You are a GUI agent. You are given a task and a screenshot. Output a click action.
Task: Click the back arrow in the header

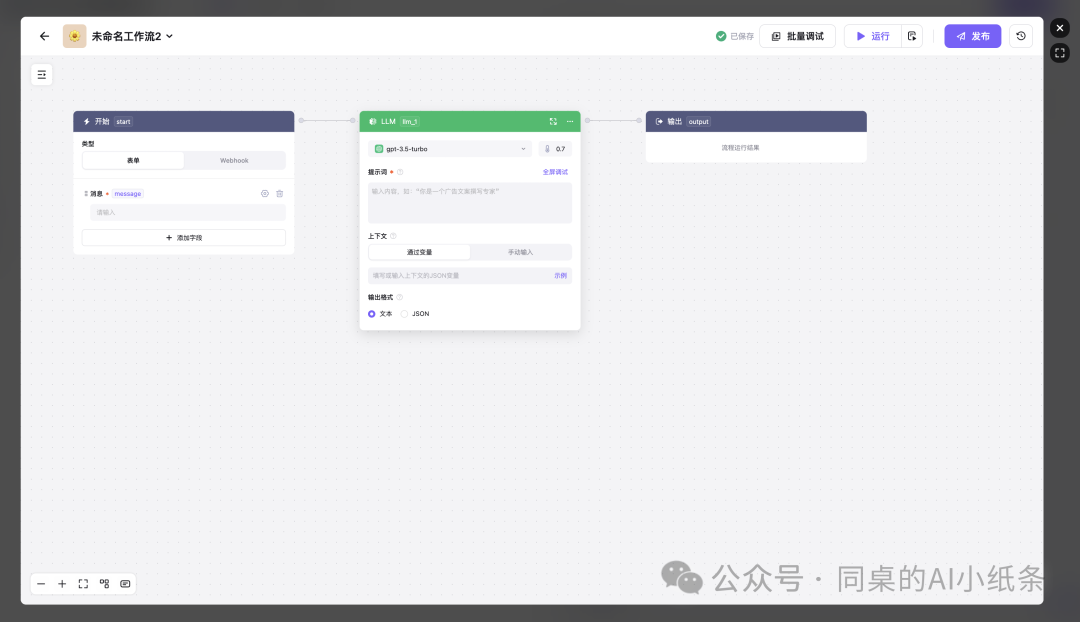click(44, 36)
